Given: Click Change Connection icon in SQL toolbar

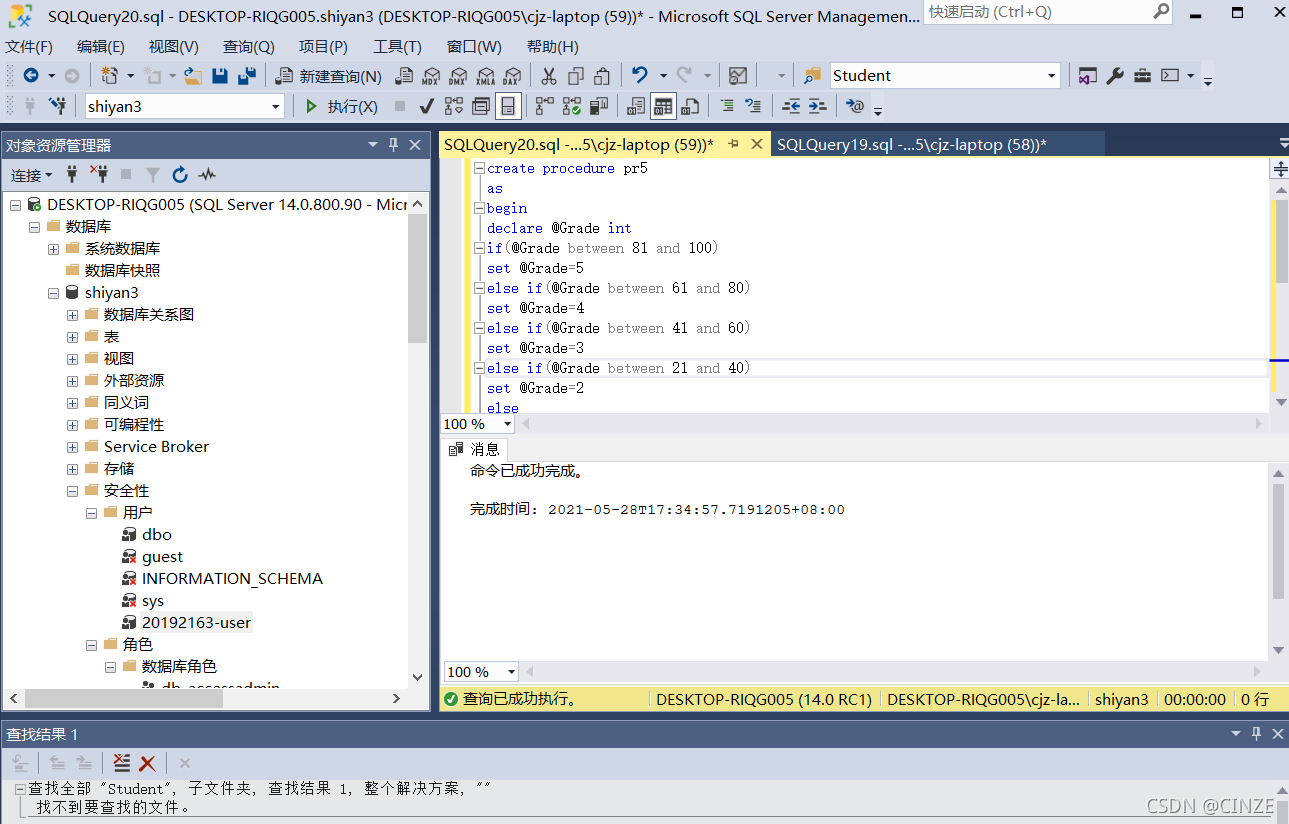Looking at the screenshot, I should click(x=58, y=106).
